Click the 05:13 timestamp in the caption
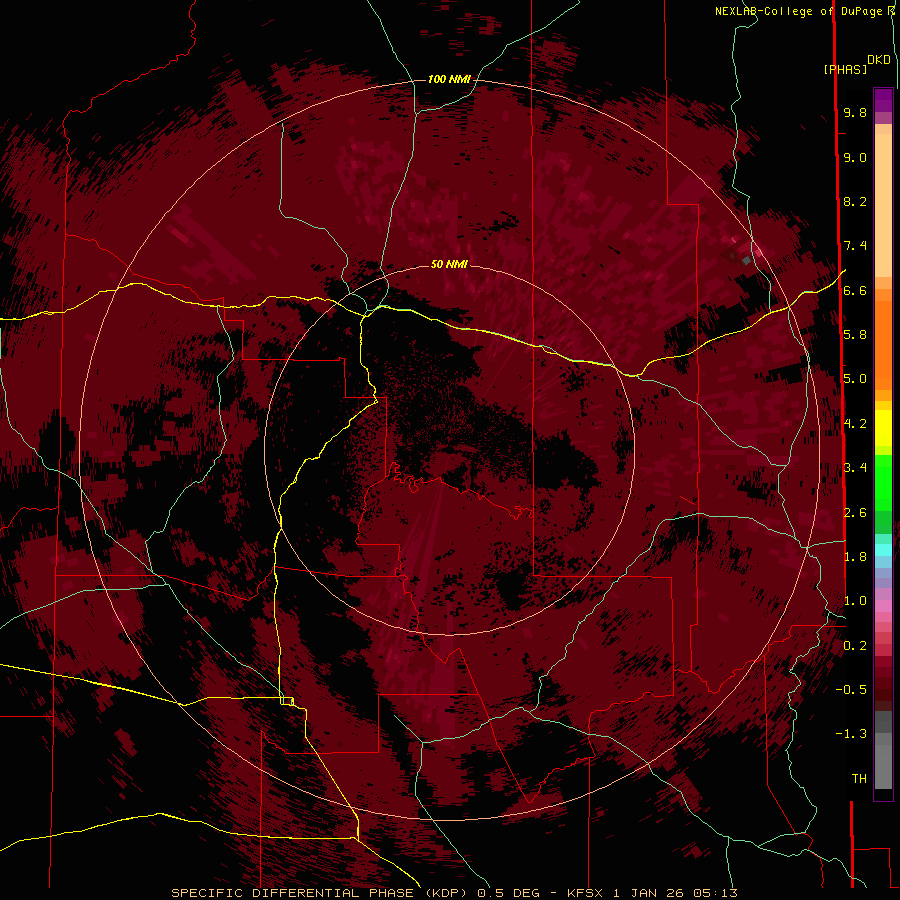The height and width of the screenshot is (900, 900). coord(715,894)
